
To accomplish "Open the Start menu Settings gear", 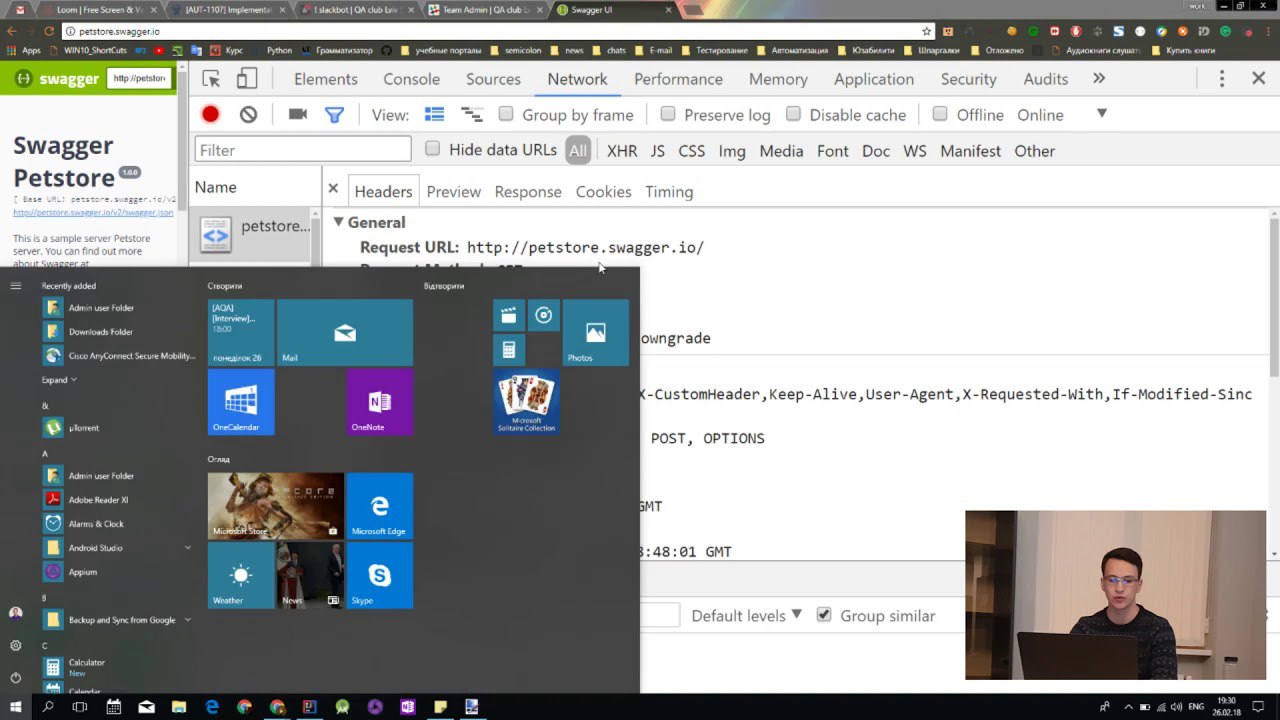I will point(15,645).
